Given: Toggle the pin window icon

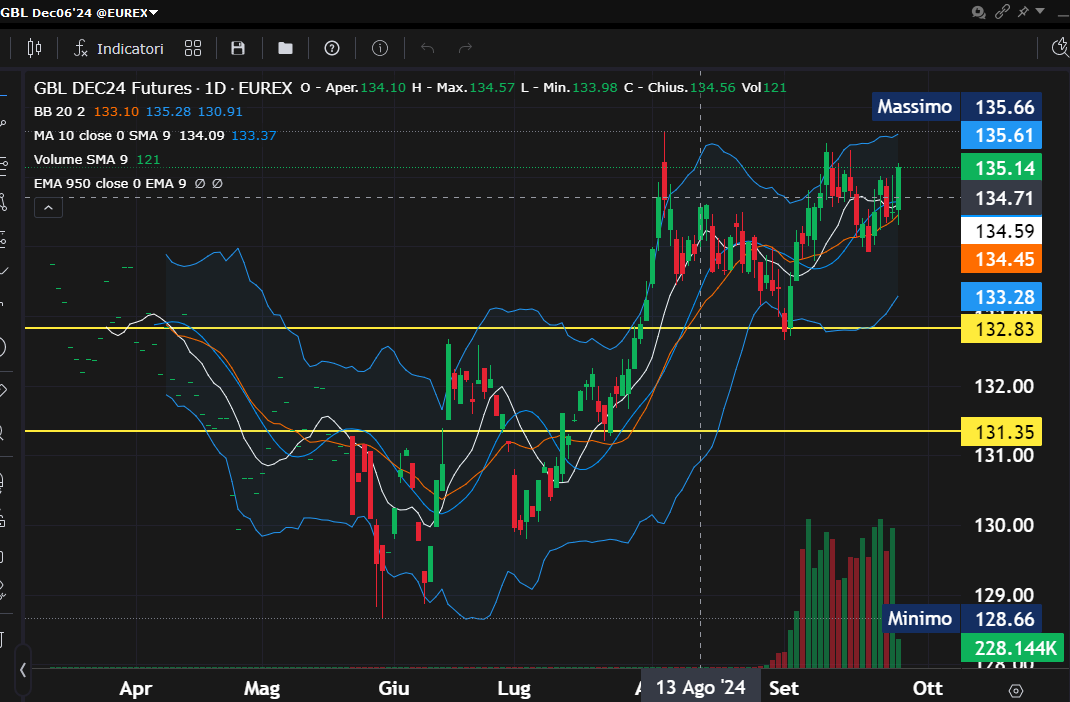Looking at the screenshot, I should pos(1023,12).
